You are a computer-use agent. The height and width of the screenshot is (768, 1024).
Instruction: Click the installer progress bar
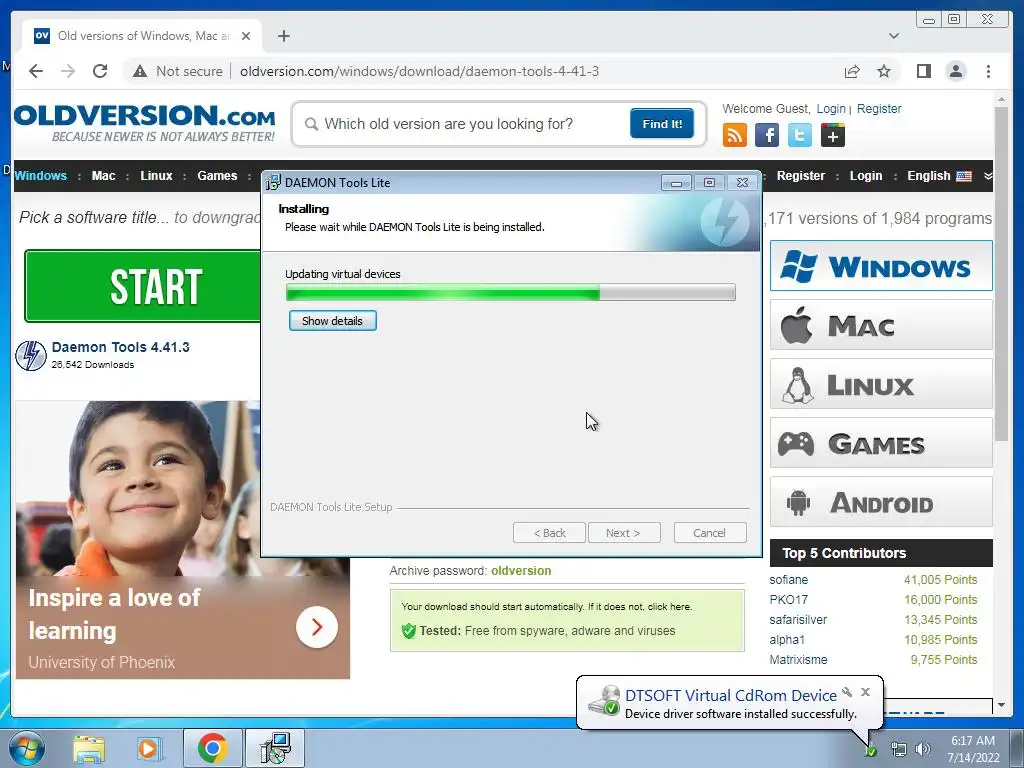click(511, 292)
